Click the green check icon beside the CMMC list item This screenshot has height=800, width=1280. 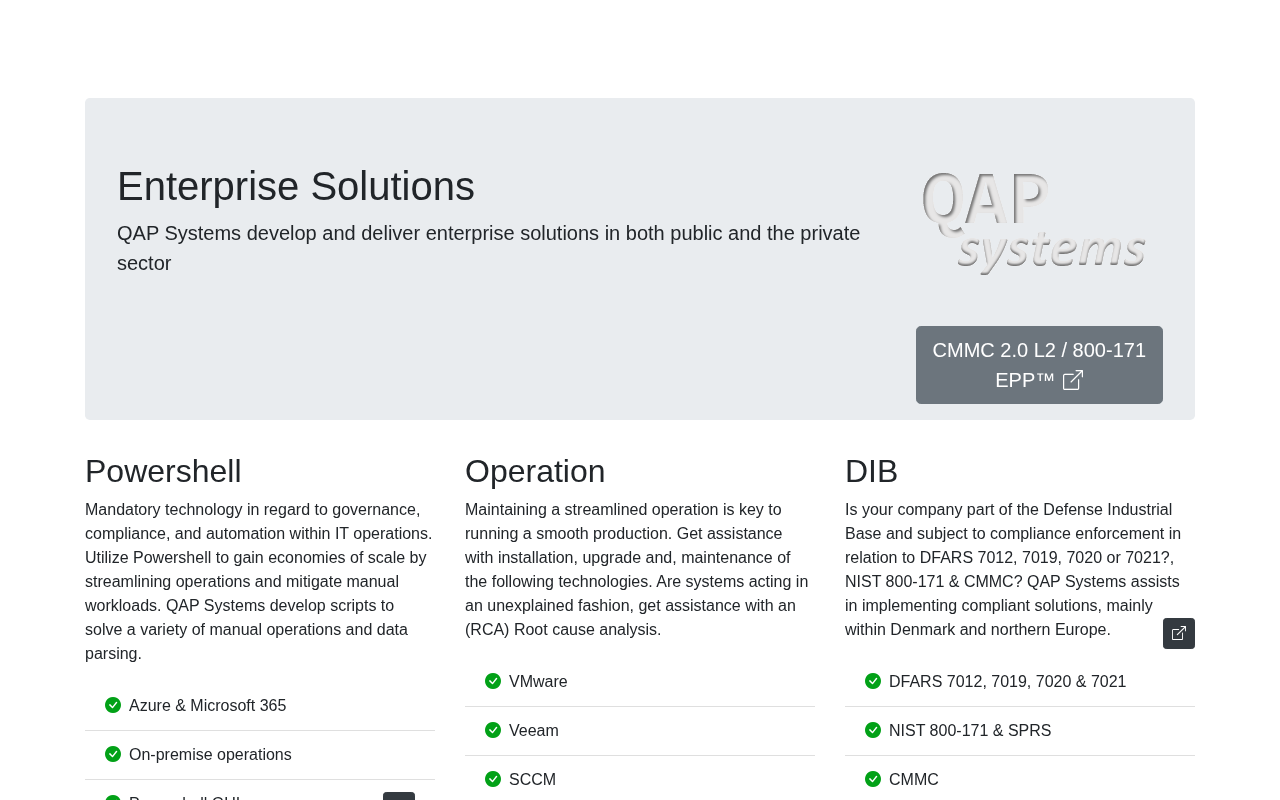(873, 779)
